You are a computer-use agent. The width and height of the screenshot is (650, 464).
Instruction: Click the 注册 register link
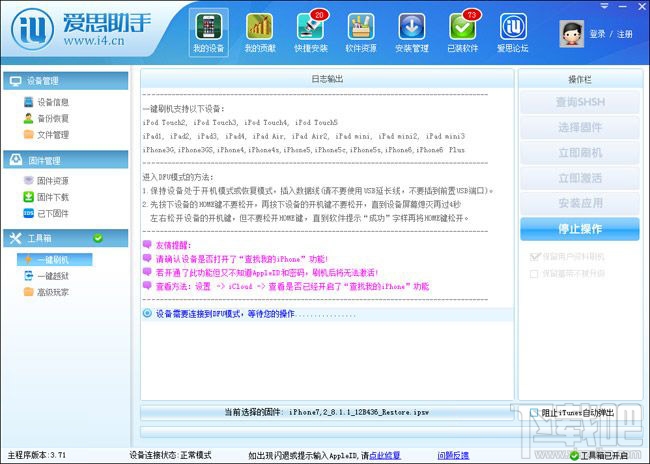pyautogui.click(x=625, y=34)
